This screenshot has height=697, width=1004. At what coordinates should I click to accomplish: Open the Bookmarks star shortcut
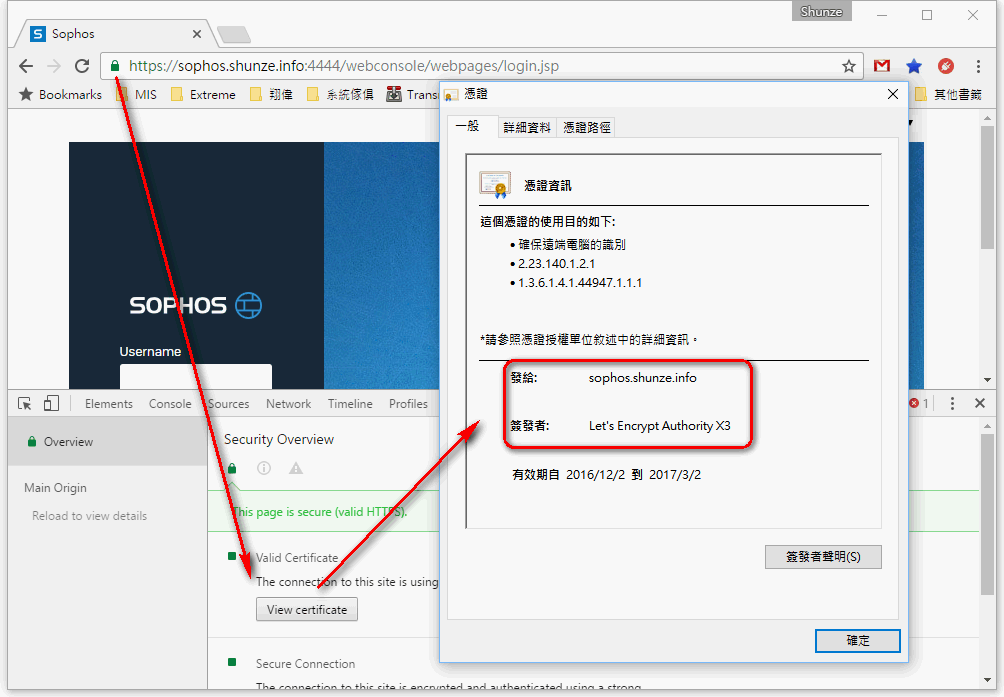click(x=60, y=95)
